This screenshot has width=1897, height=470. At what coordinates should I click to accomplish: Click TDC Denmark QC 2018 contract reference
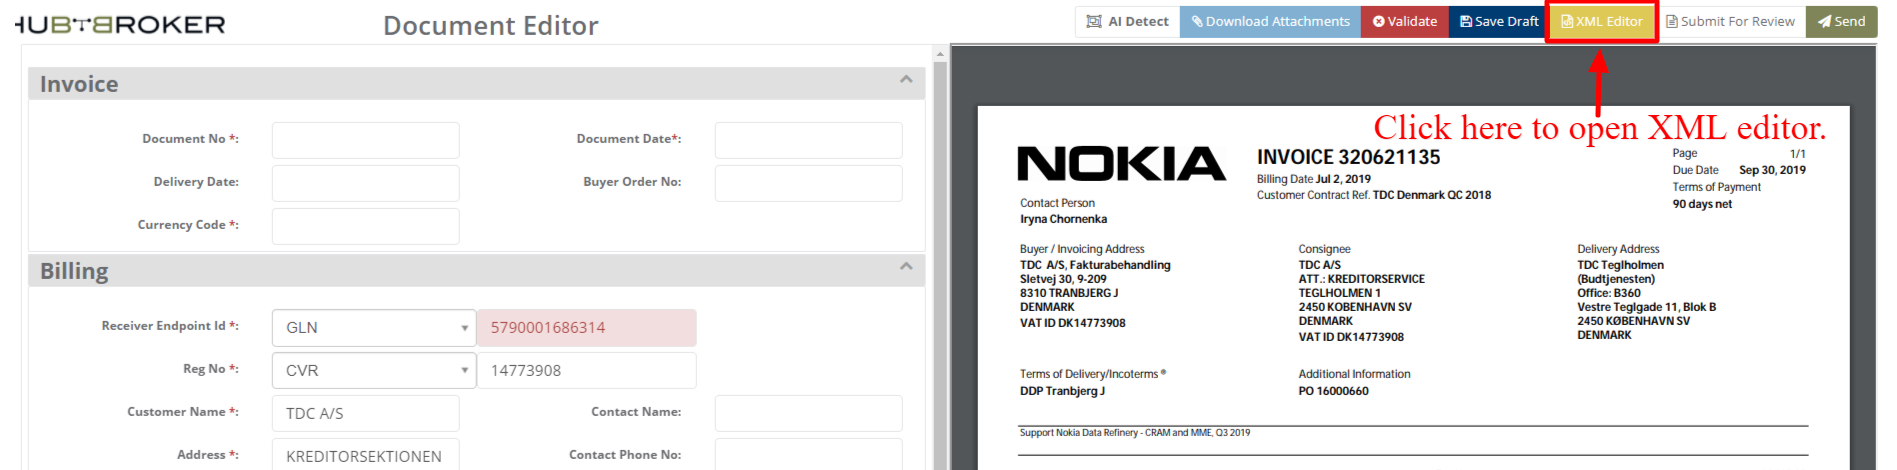click(1431, 195)
